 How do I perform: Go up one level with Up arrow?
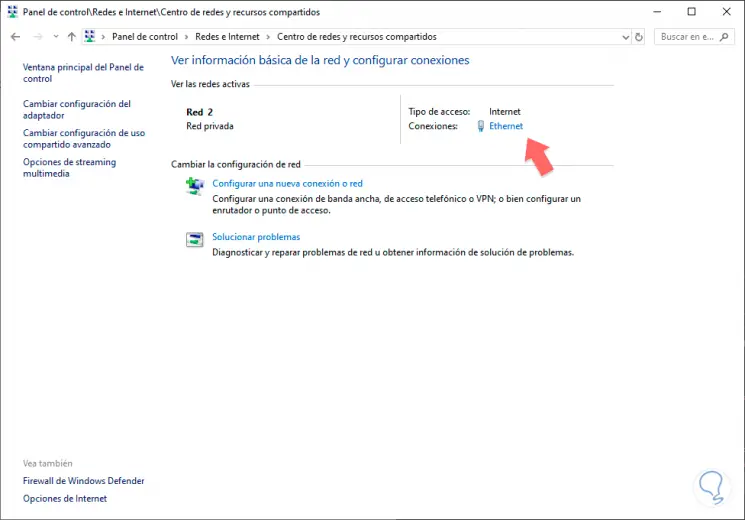coord(72,37)
